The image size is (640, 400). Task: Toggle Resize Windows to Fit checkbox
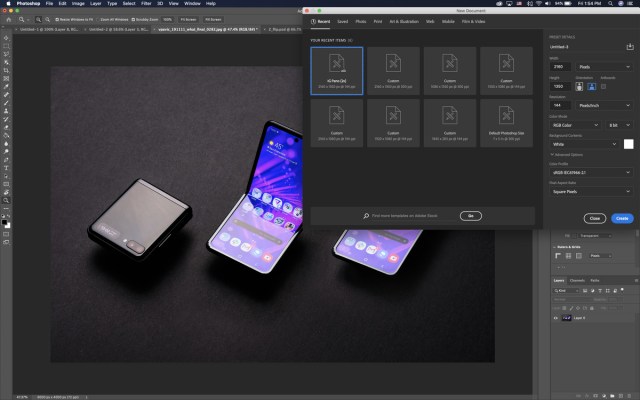(57, 20)
